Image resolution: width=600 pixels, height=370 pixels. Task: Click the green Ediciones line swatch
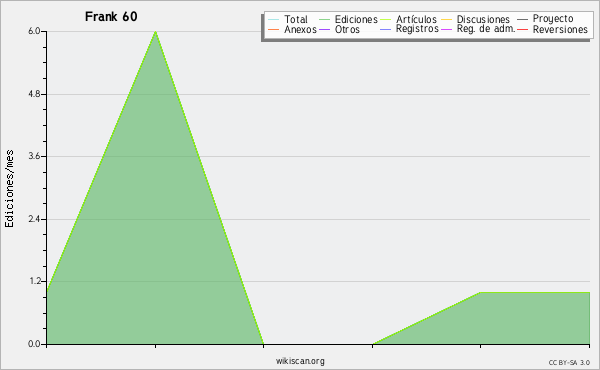[x=324, y=20]
